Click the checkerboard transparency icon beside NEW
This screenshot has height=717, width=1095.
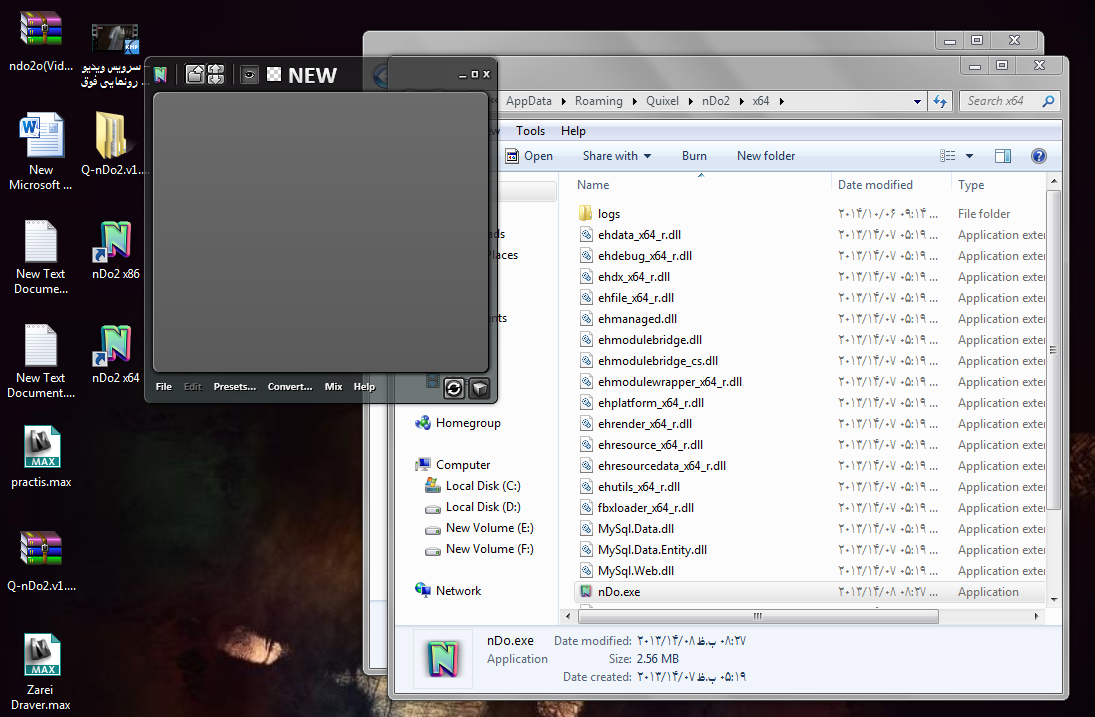274,74
